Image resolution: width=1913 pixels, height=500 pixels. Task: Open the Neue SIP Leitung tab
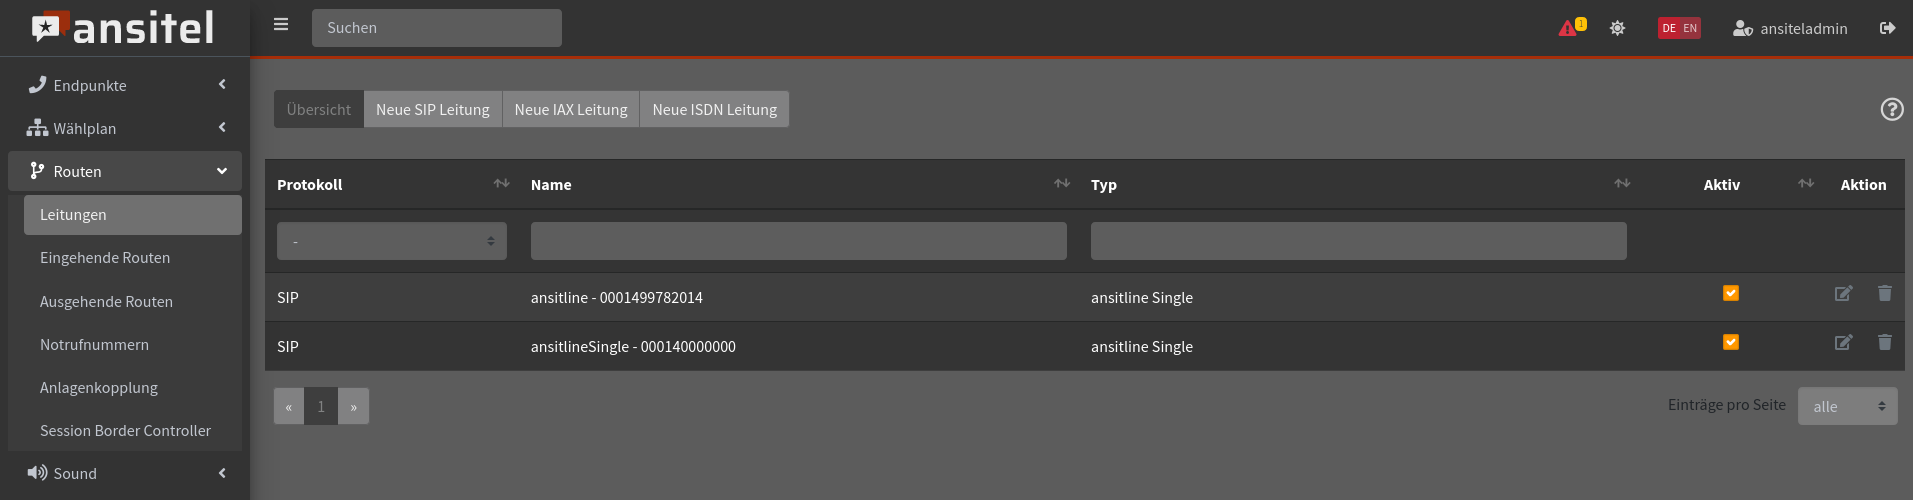coord(432,109)
